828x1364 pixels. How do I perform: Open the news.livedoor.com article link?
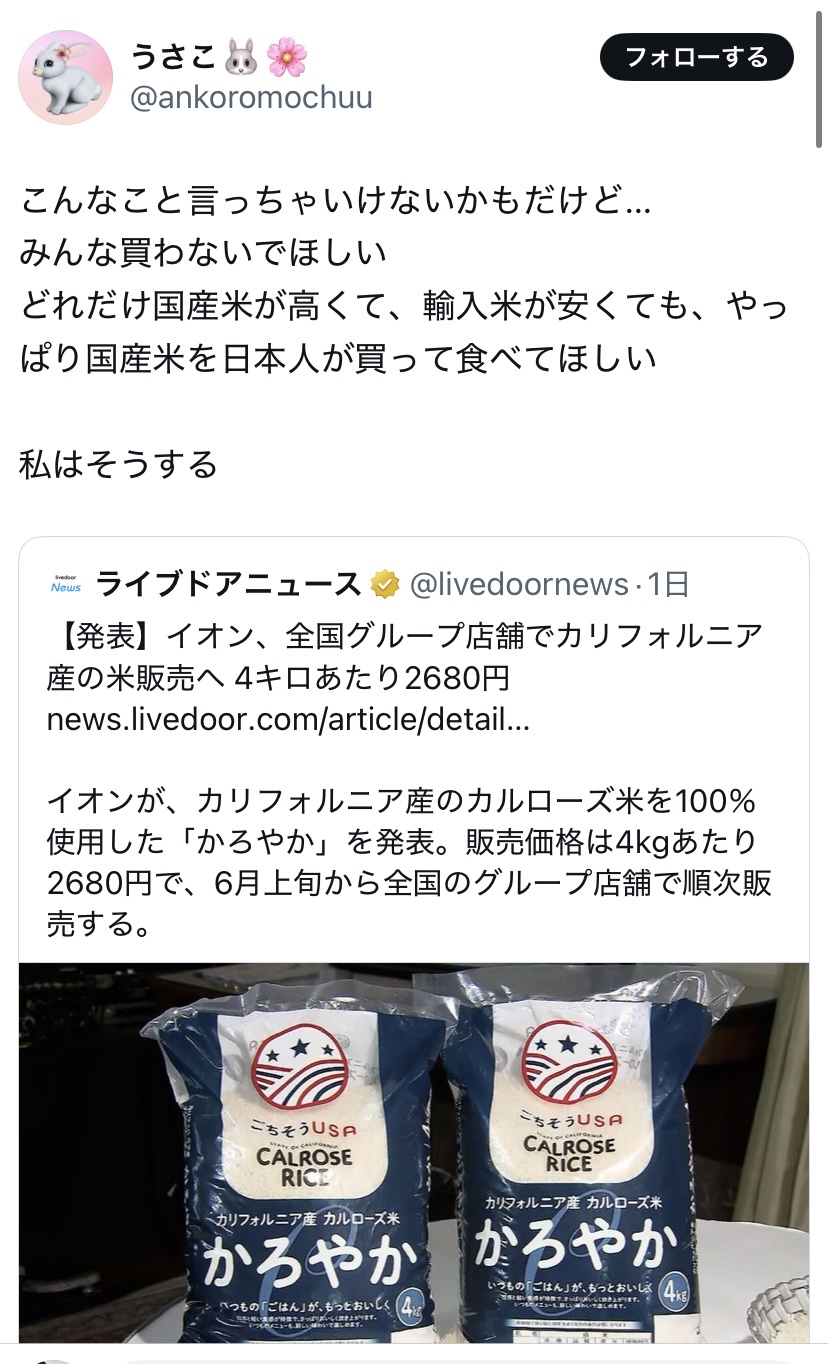(288, 720)
